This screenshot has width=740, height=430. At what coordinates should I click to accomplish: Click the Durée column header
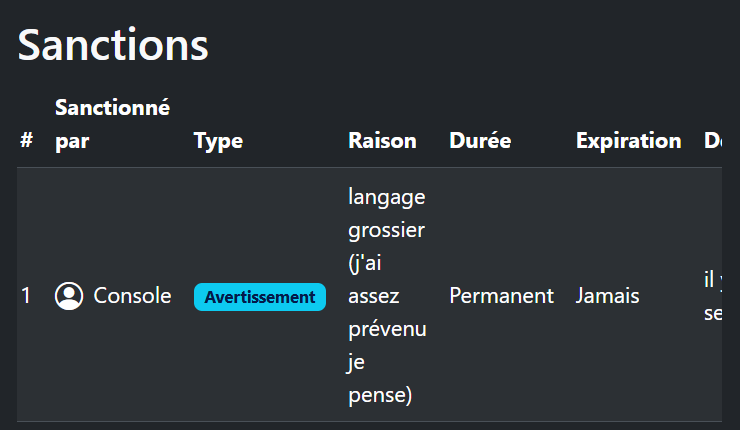pos(480,141)
